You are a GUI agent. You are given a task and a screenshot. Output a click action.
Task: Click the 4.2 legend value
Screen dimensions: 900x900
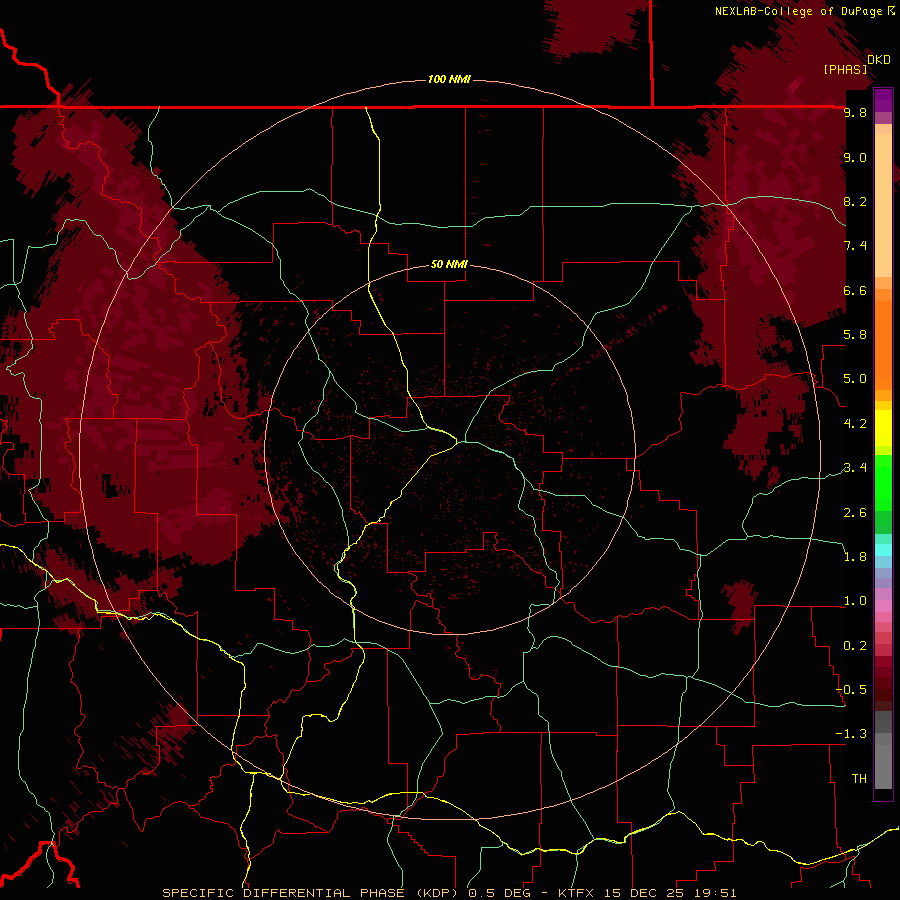click(x=855, y=424)
